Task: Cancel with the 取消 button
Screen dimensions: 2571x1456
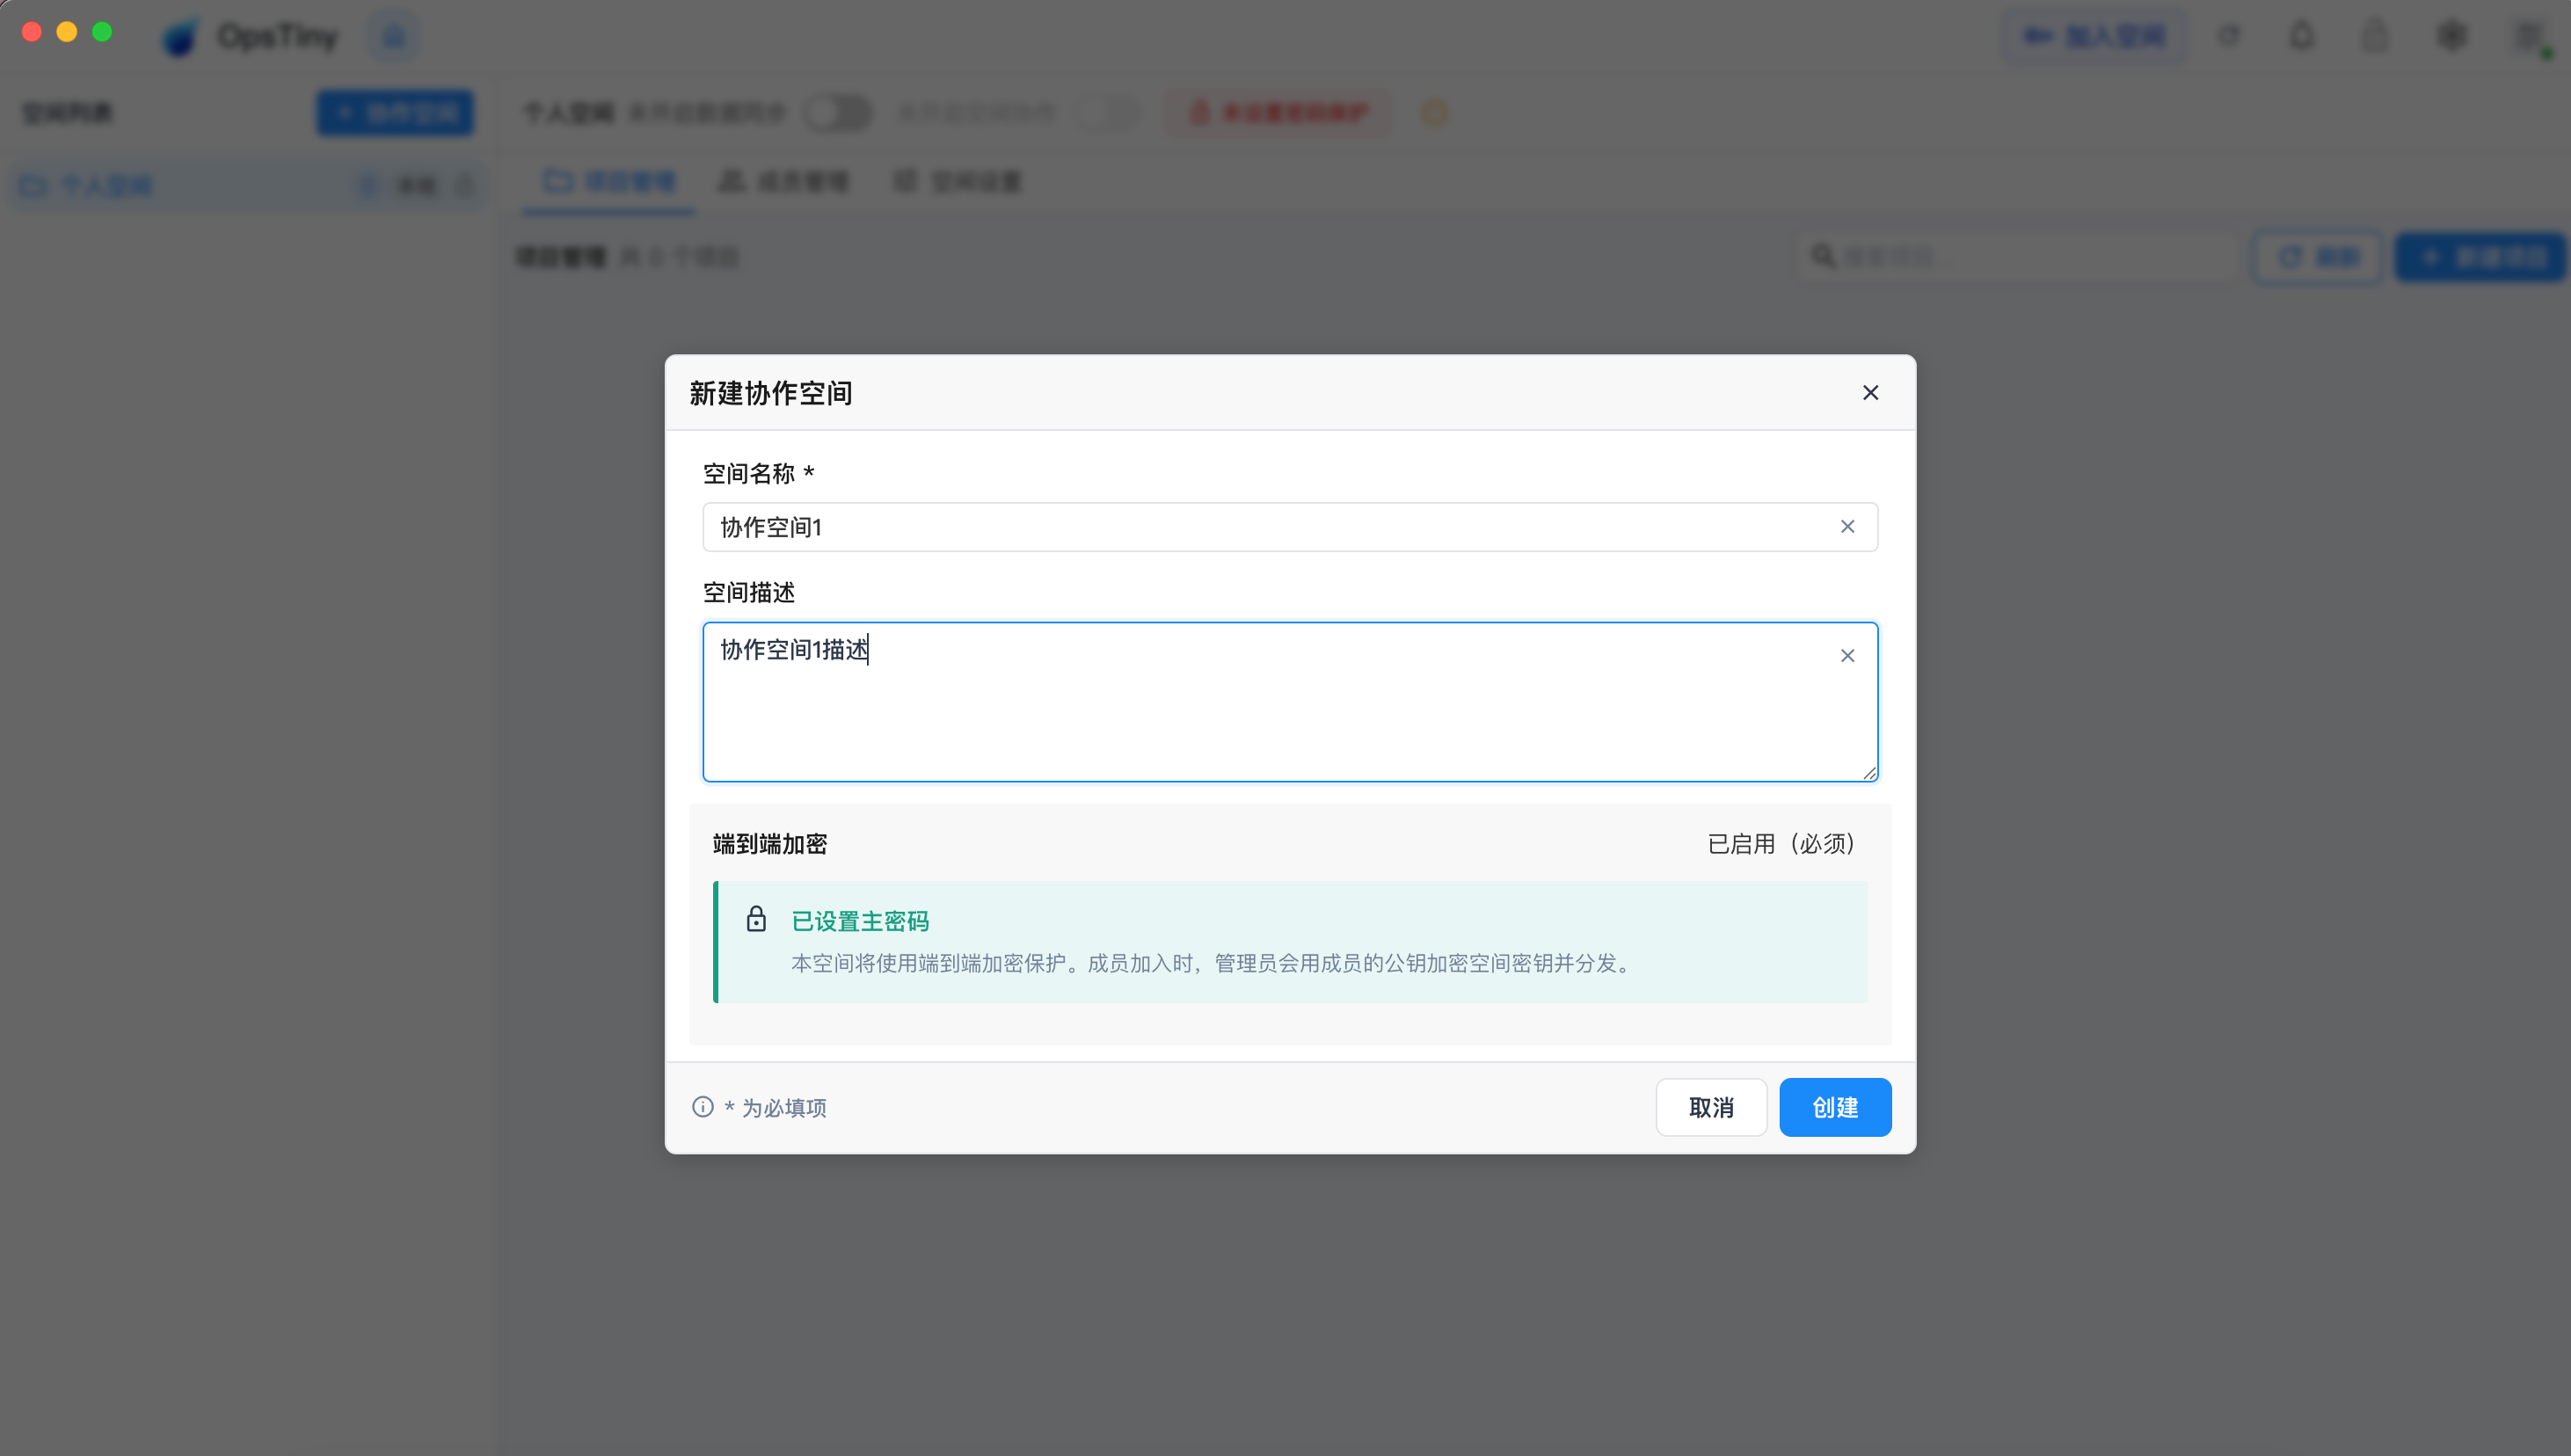Action: click(x=1711, y=1107)
